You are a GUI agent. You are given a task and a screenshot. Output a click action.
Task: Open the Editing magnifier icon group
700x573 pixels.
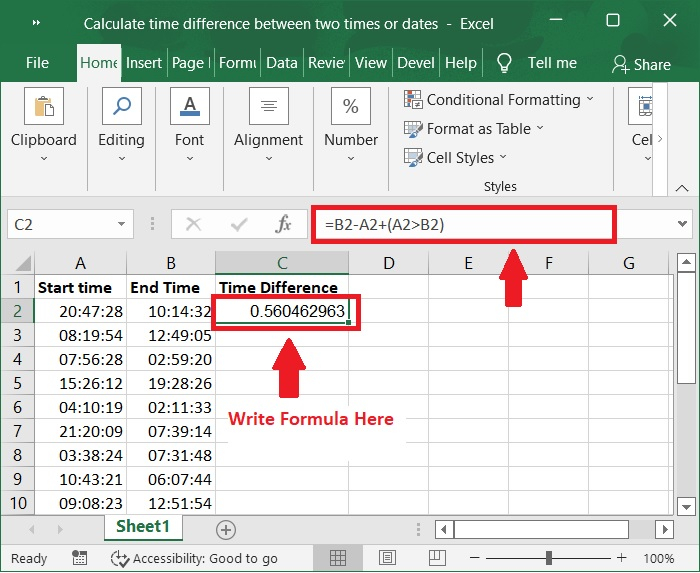121,106
